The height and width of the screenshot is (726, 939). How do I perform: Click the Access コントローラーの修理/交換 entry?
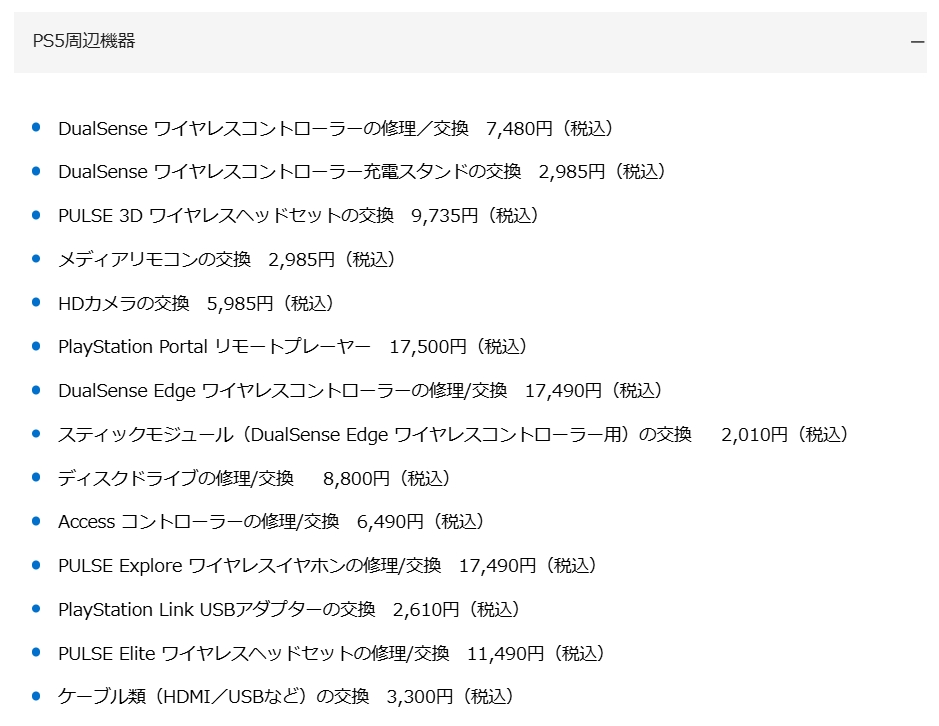point(199,522)
